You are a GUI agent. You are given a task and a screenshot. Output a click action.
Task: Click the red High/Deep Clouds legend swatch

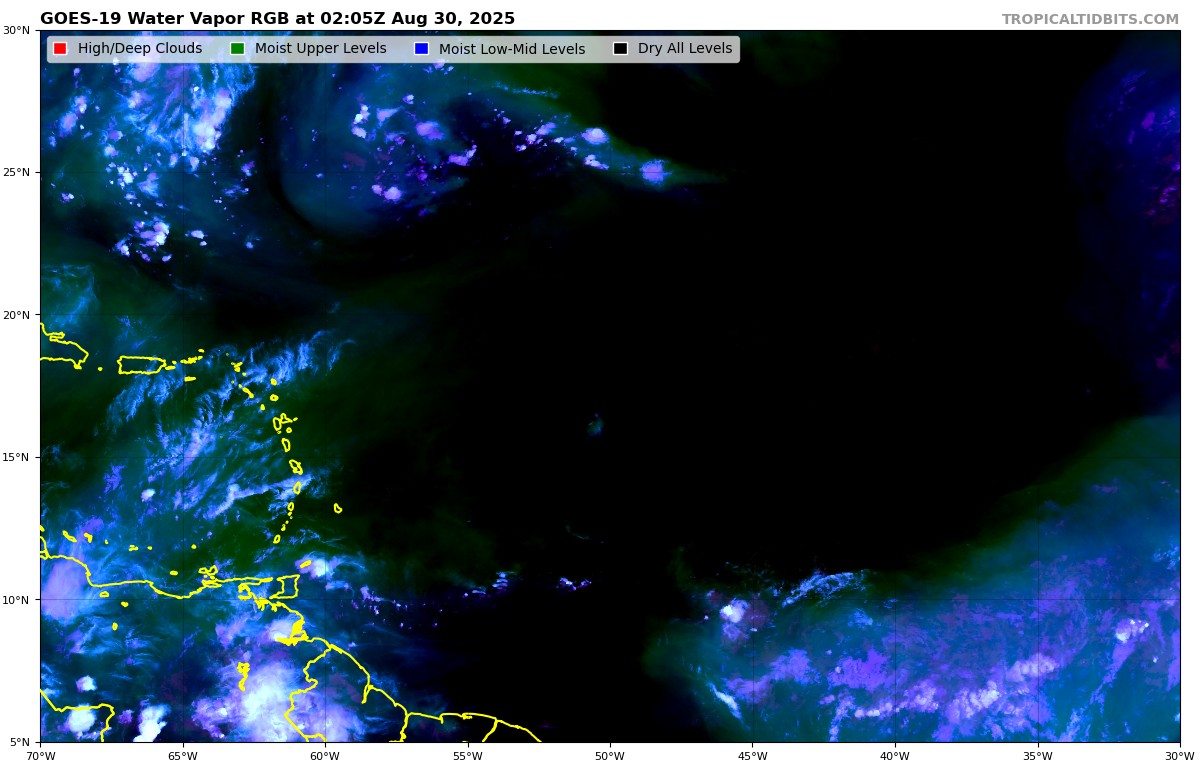tap(60, 49)
